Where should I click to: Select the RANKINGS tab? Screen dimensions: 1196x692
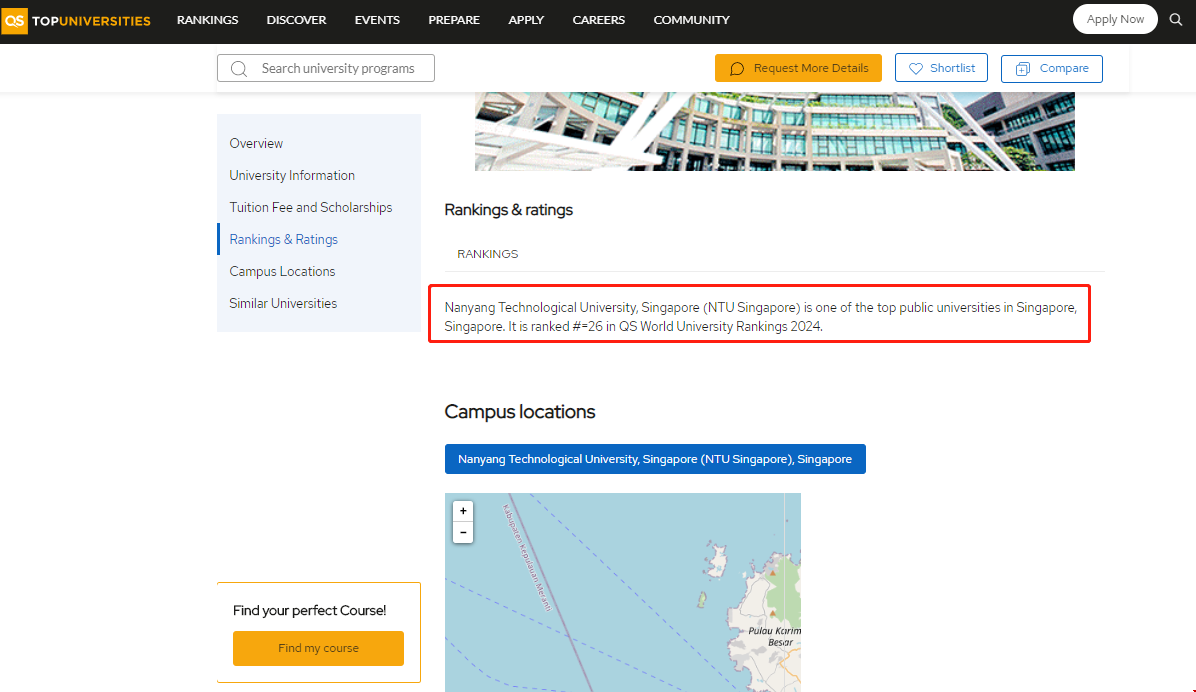point(487,254)
